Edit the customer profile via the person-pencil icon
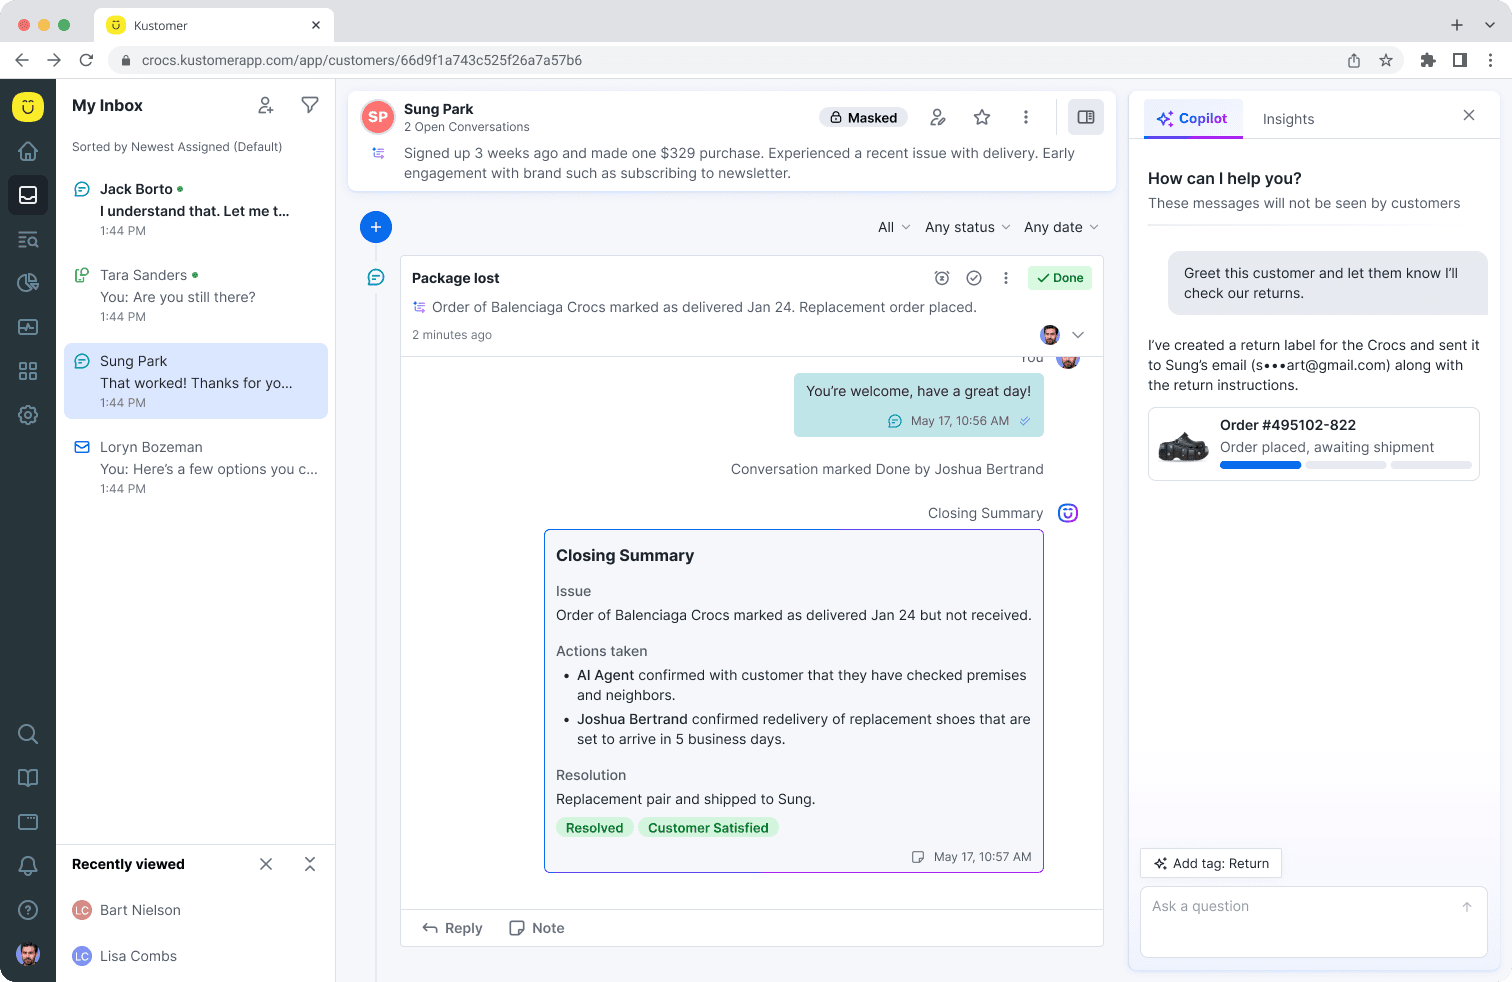1512x982 pixels. click(938, 117)
